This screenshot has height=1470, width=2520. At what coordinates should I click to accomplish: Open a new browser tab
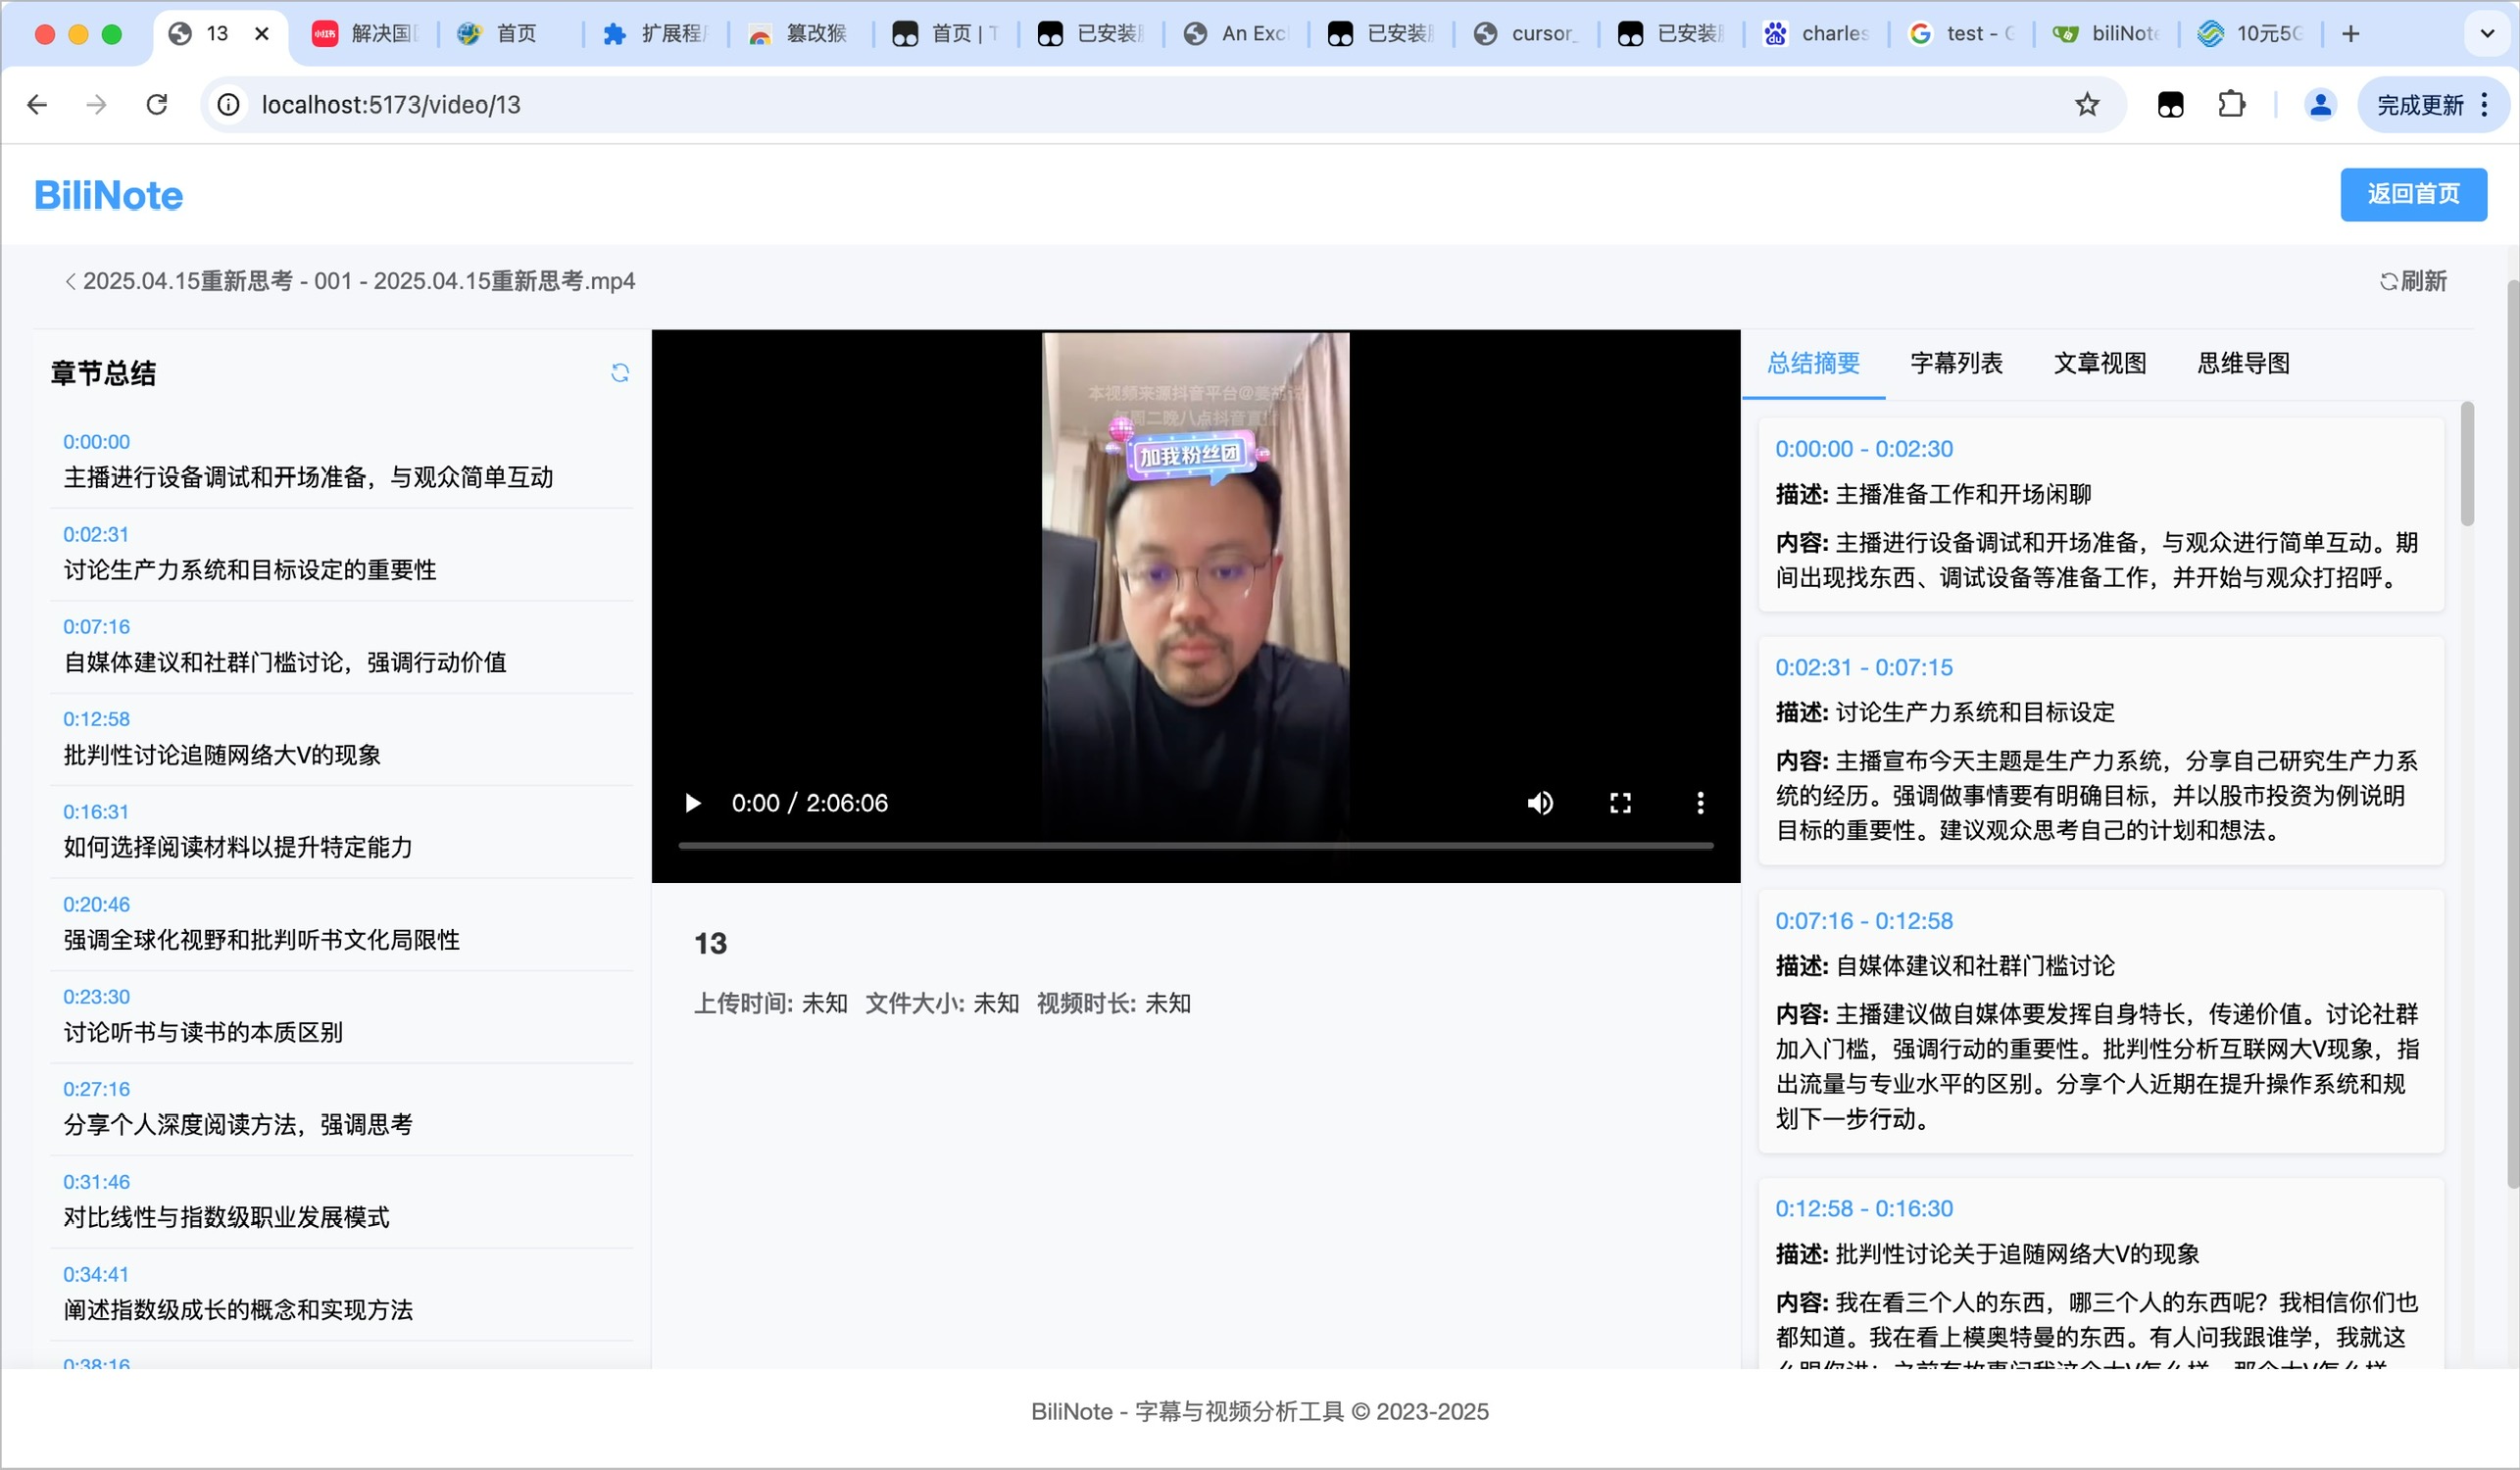click(2351, 33)
